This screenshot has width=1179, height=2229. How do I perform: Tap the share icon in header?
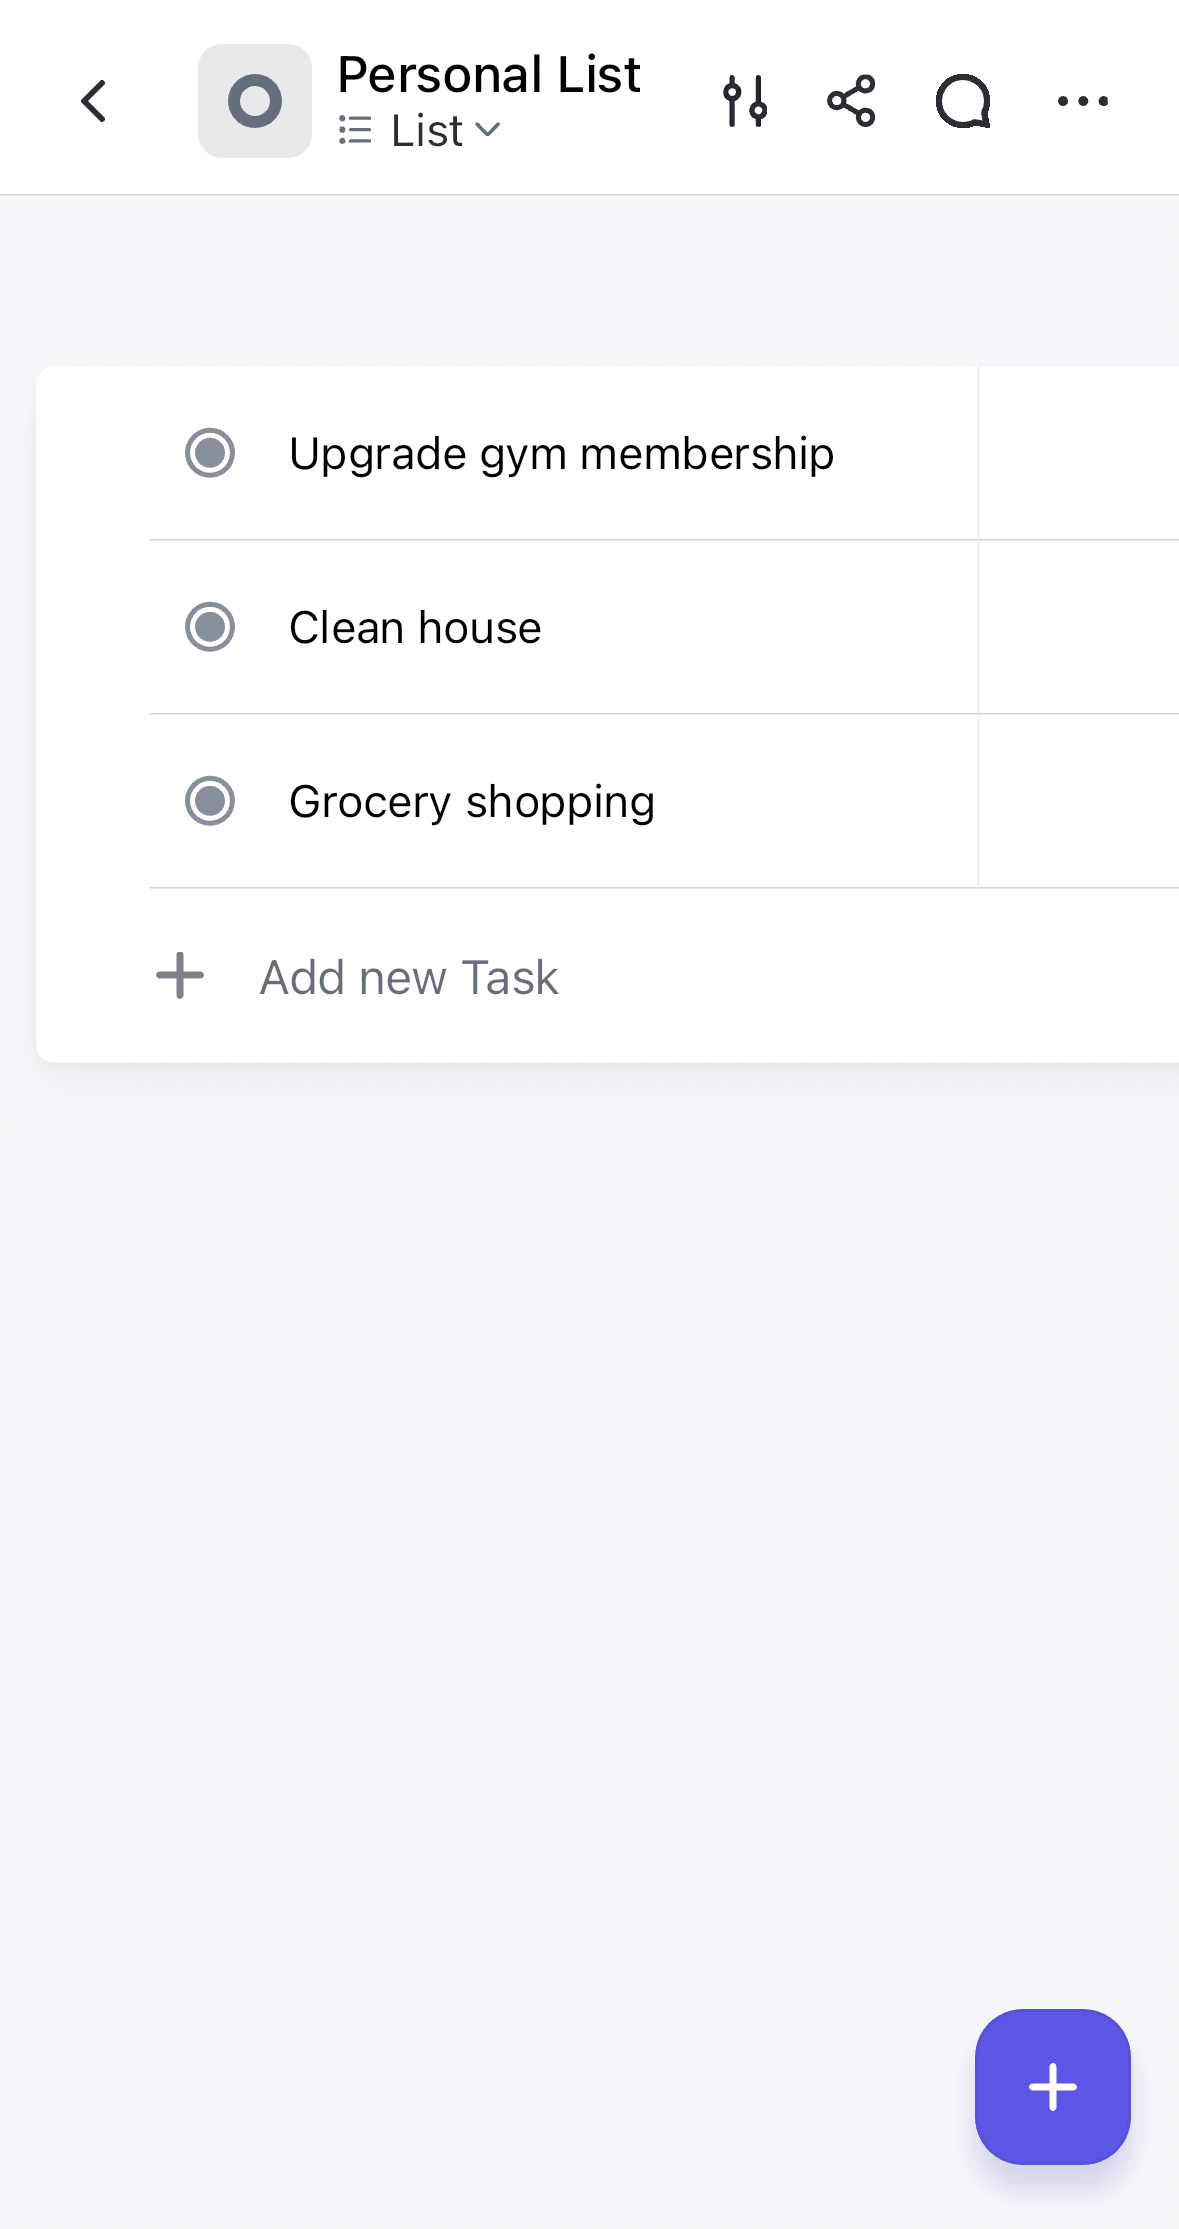[x=851, y=101]
